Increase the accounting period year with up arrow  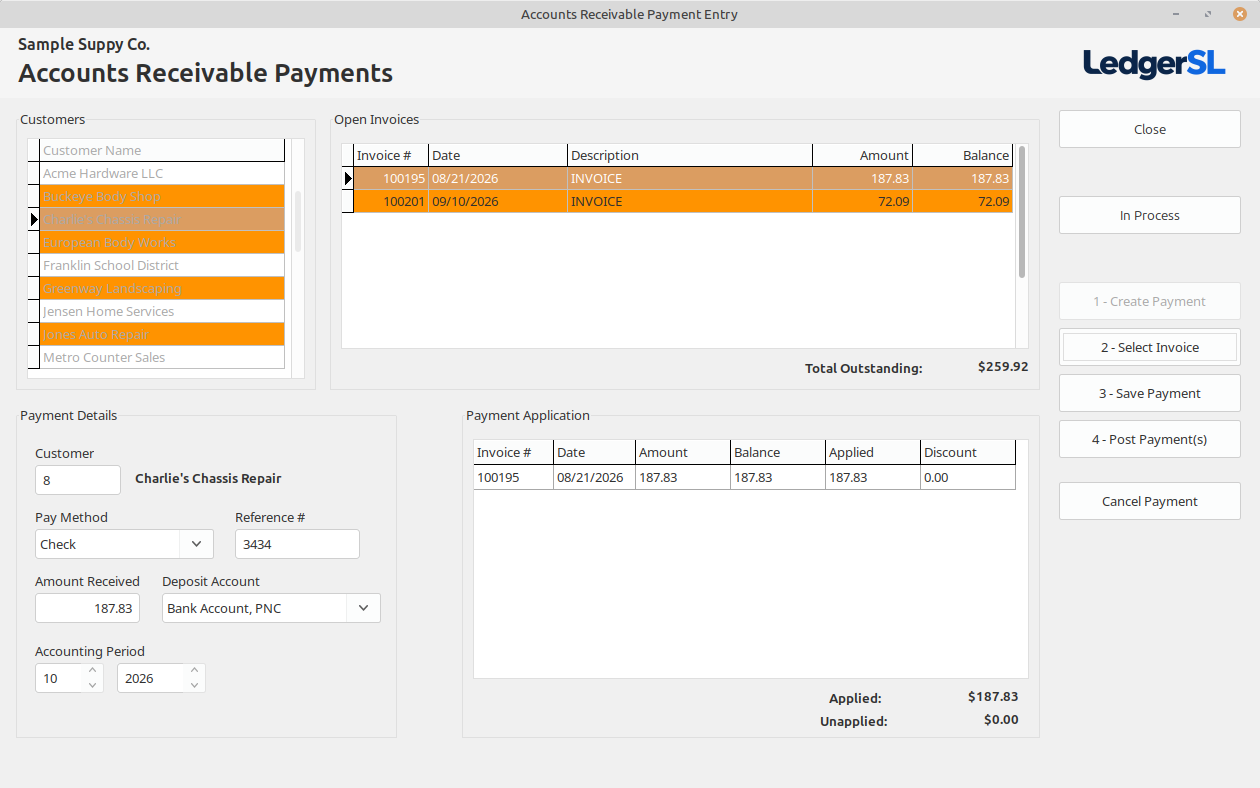point(195,671)
